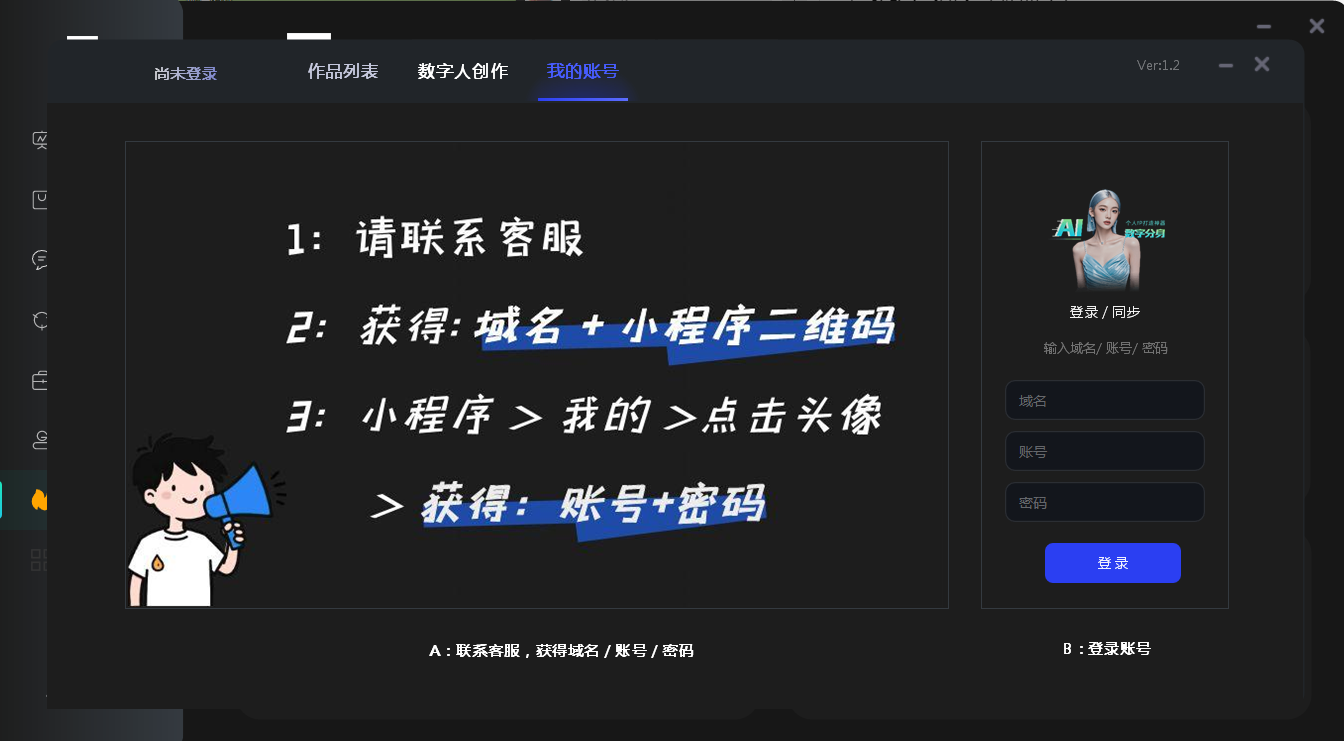
Task: Click the monitor chart icon in left sidebar
Action: (x=40, y=140)
